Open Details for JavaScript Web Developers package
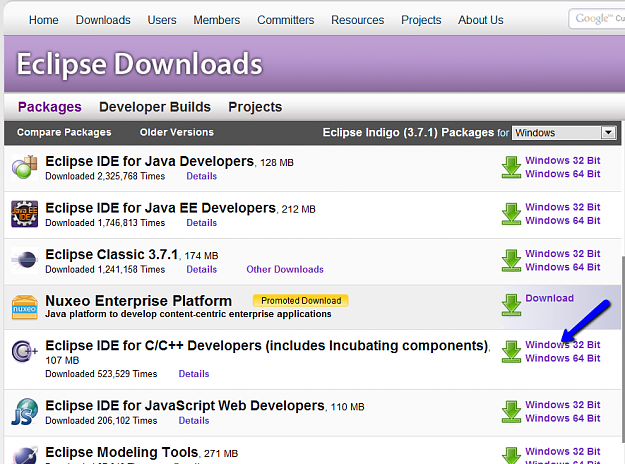This screenshot has height=464, width=625. [194, 421]
